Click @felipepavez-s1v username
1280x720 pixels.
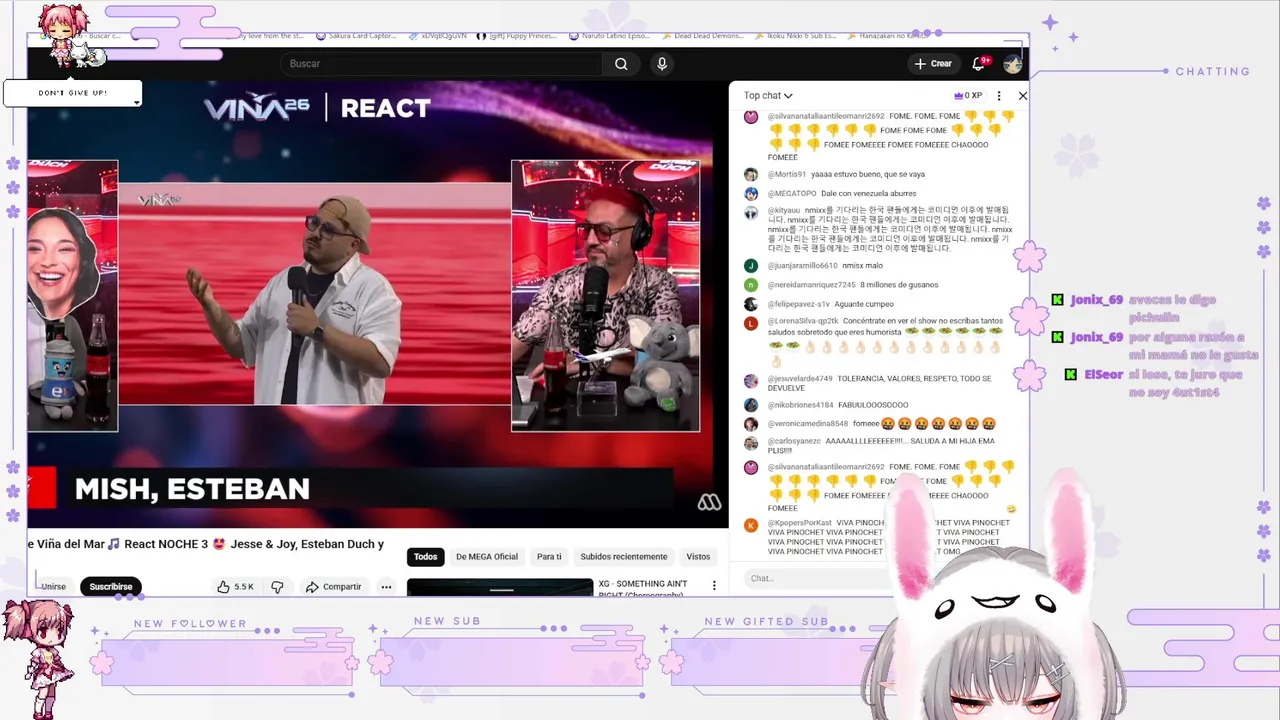799,304
